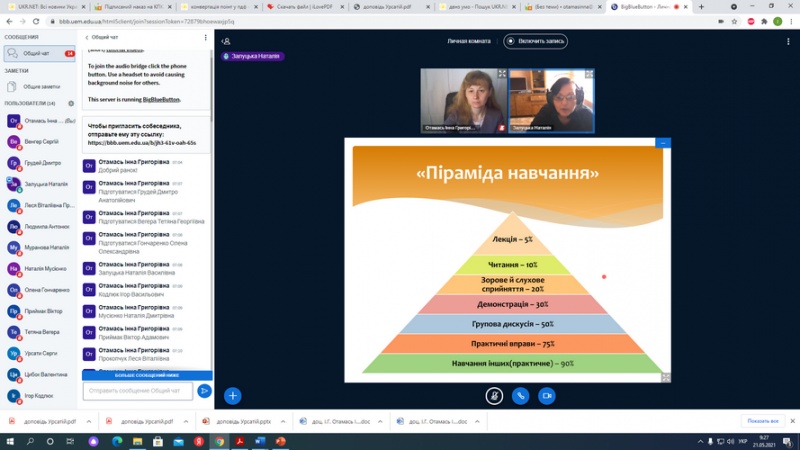Open taskbar search
This screenshot has height=450, width=800.
(x=30, y=441)
